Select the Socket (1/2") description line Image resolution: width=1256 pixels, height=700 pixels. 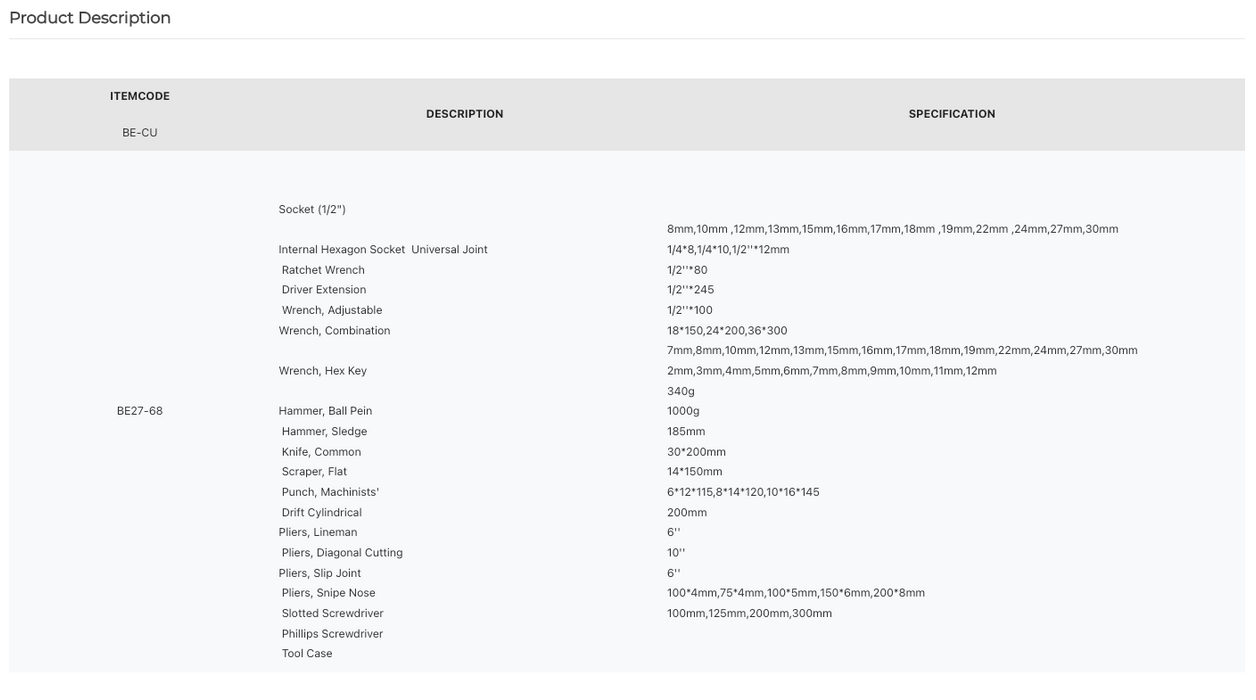[312, 209]
